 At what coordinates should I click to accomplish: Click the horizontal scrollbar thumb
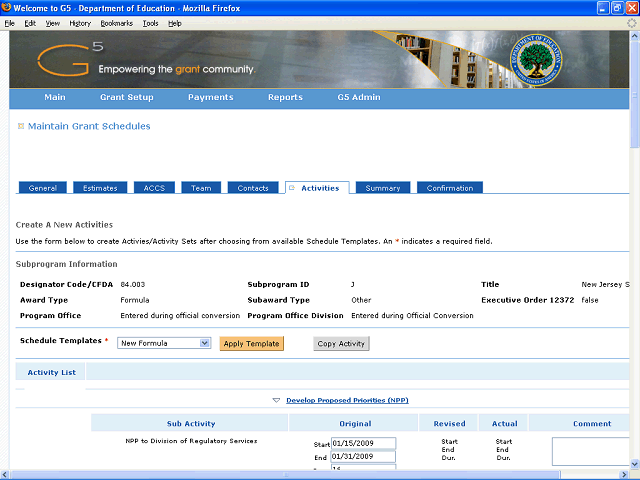tap(286, 475)
